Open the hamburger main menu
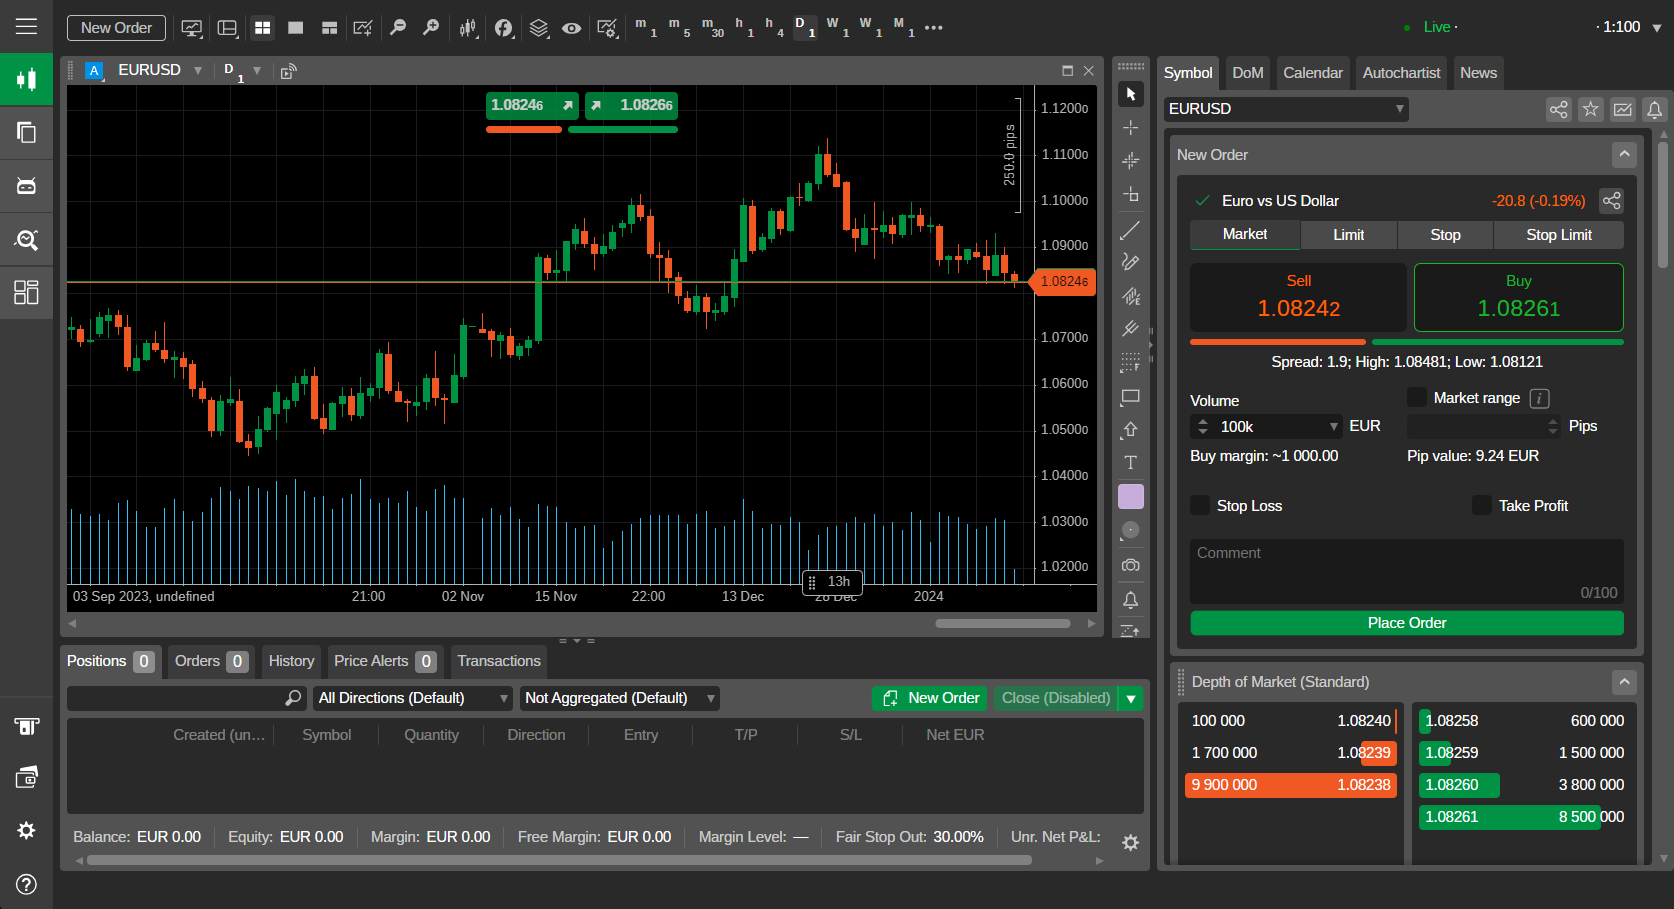The height and width of the screenshot is (909, 1674). click(26, 27)
